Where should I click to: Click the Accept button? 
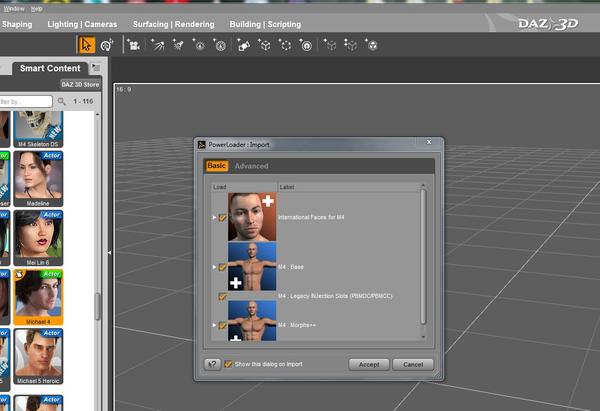point(369,364)
